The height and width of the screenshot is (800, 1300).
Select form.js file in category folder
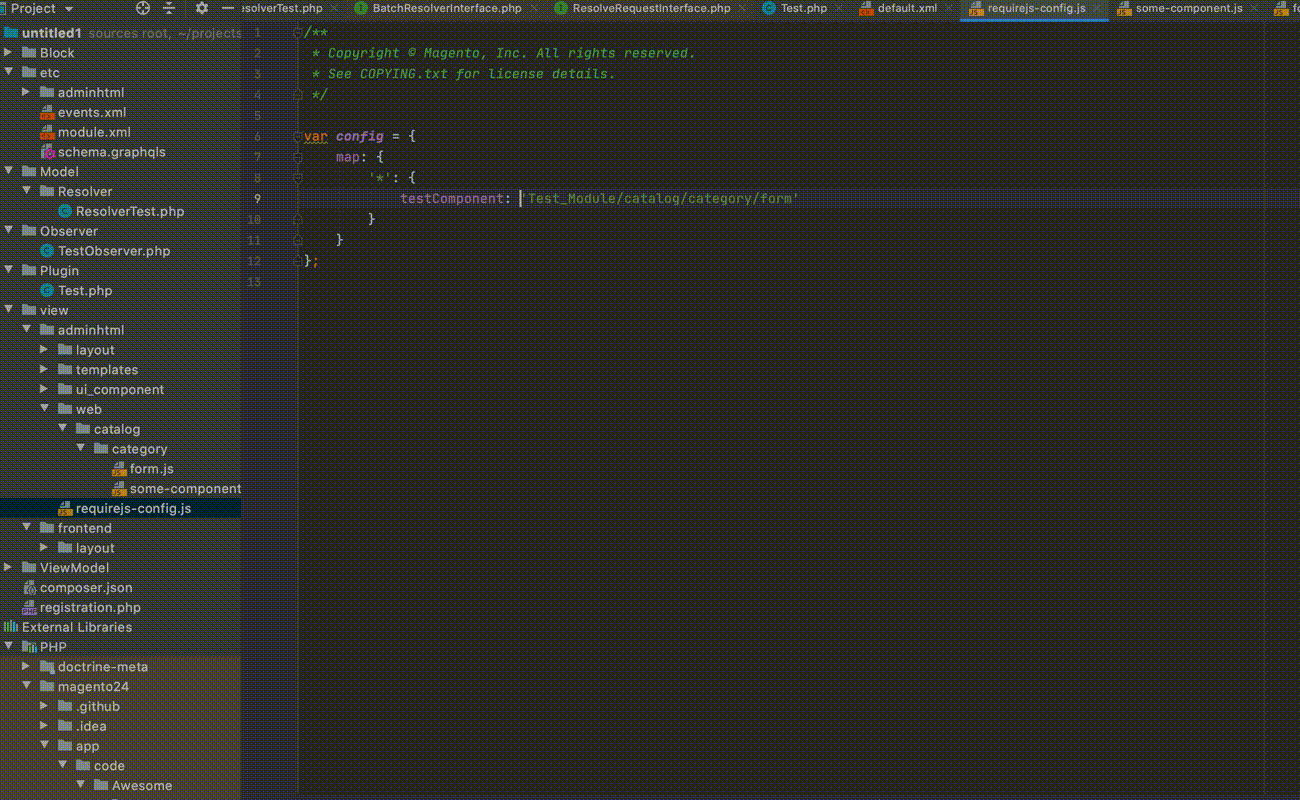point(151,469)
